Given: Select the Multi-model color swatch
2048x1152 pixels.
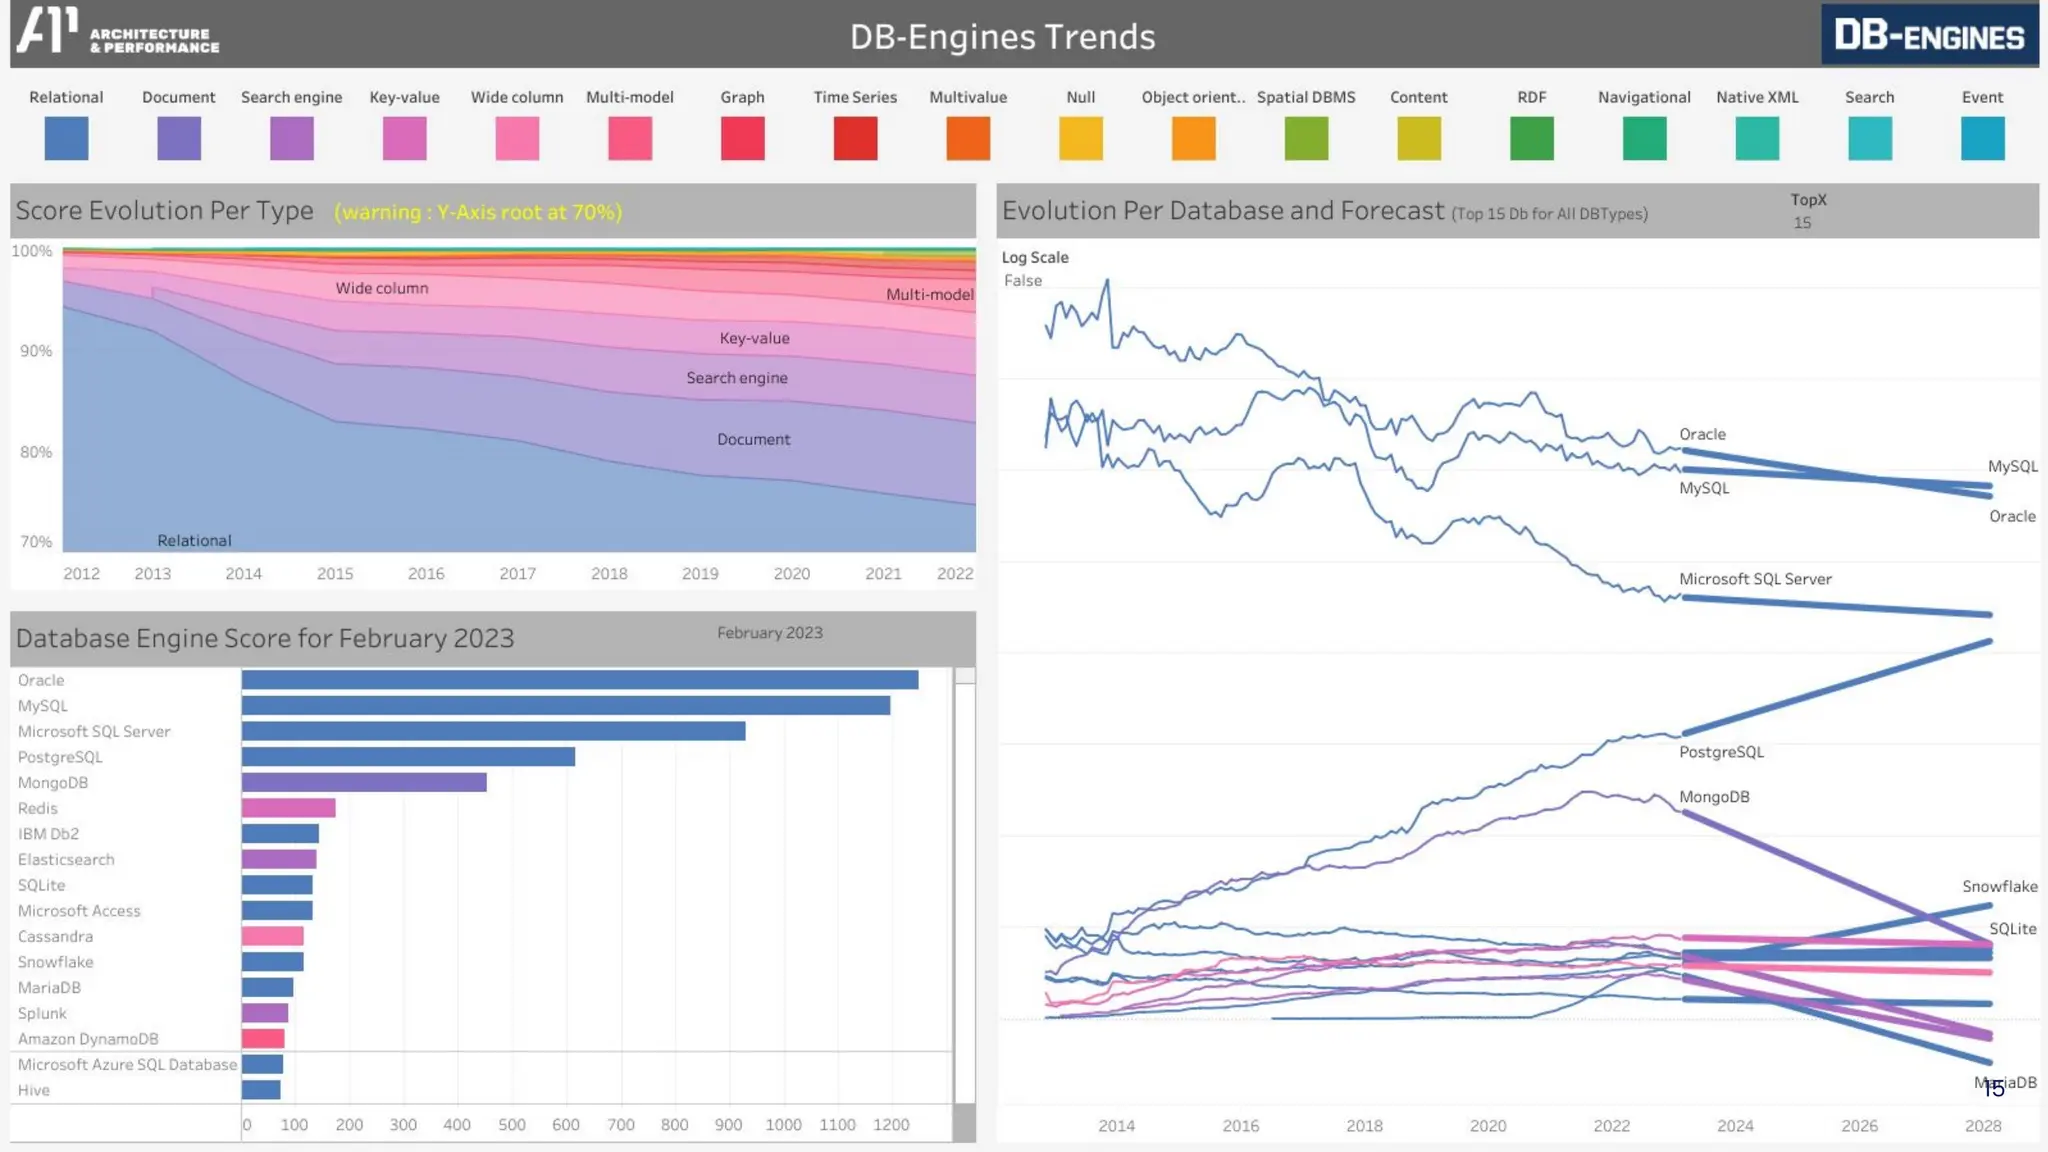Looking at the screenshot, I should click(x=630, y=138).
